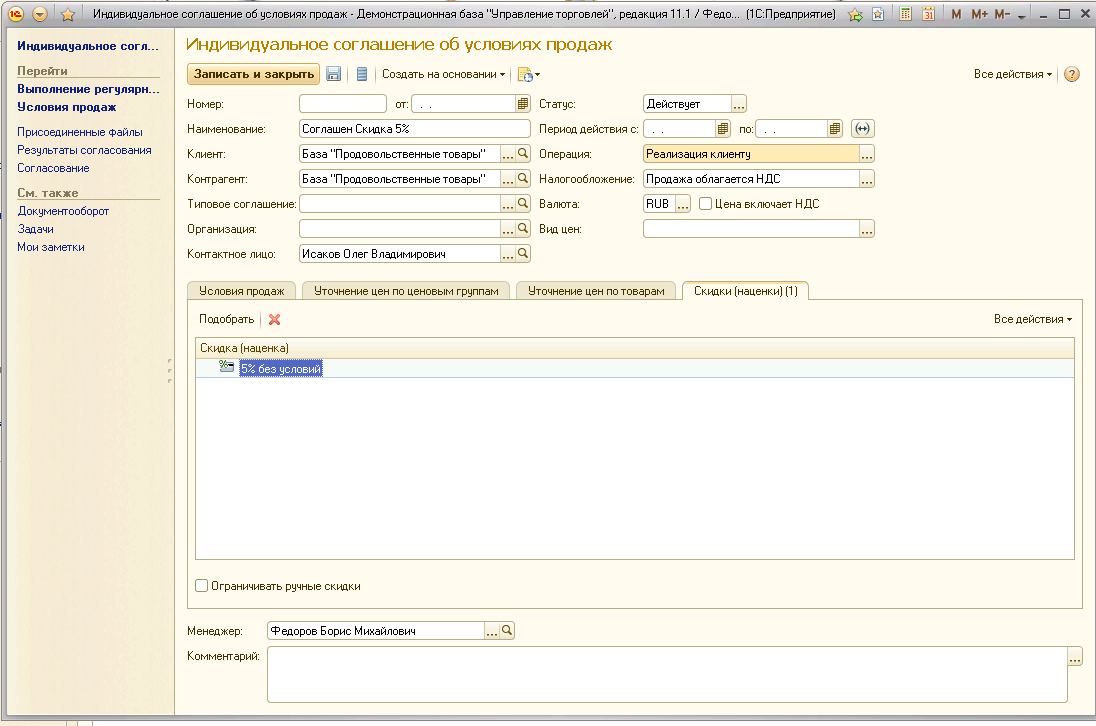Click the magnifier icon beside Клиент field
Viewport: 1096px width, 726px height.
pyautogui.click(x=522, y=154)
